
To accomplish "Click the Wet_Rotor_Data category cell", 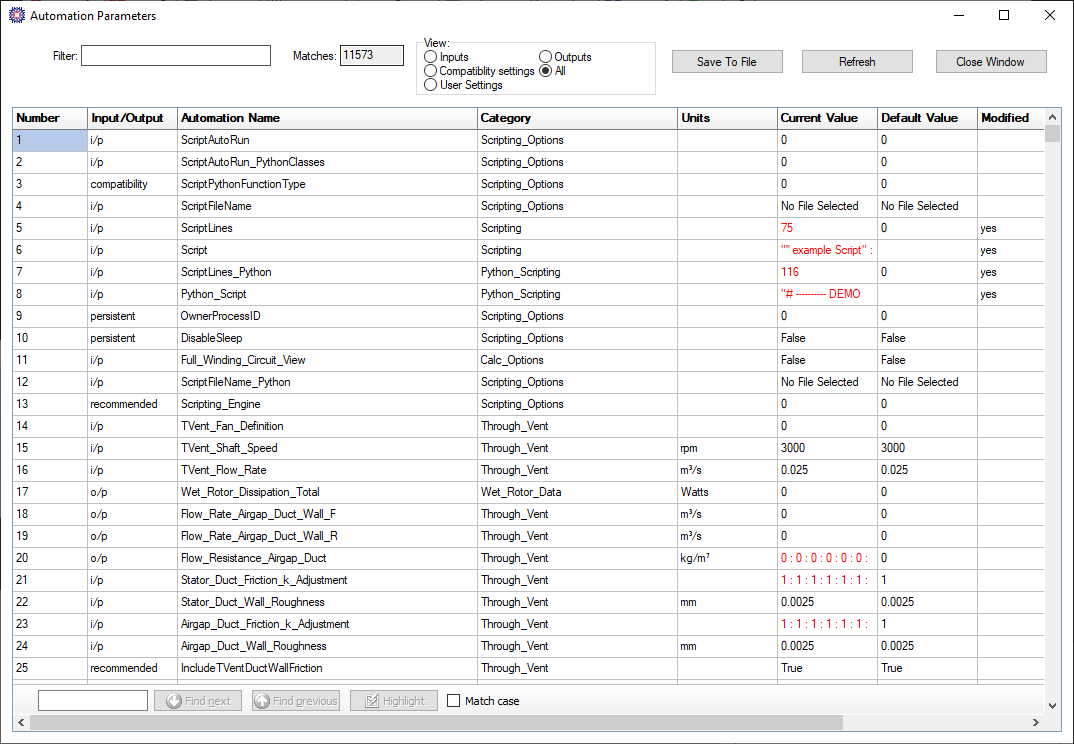I will (x=577, y=491).
